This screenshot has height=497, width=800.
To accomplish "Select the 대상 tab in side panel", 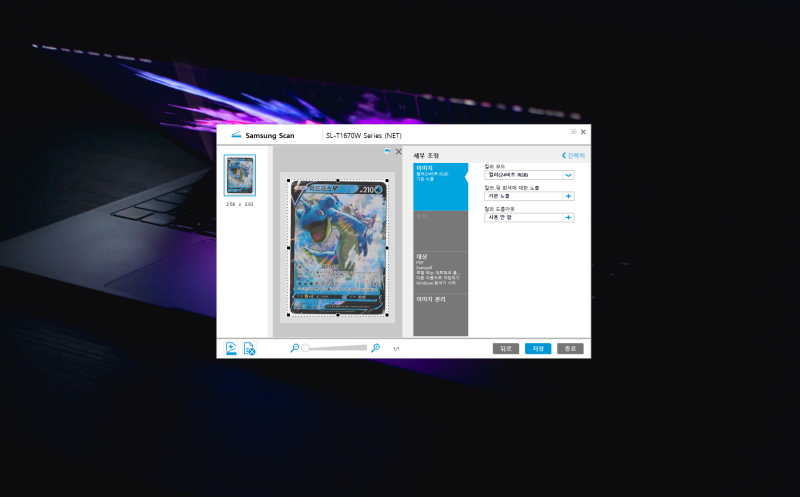I will click(x=440, y=272).
